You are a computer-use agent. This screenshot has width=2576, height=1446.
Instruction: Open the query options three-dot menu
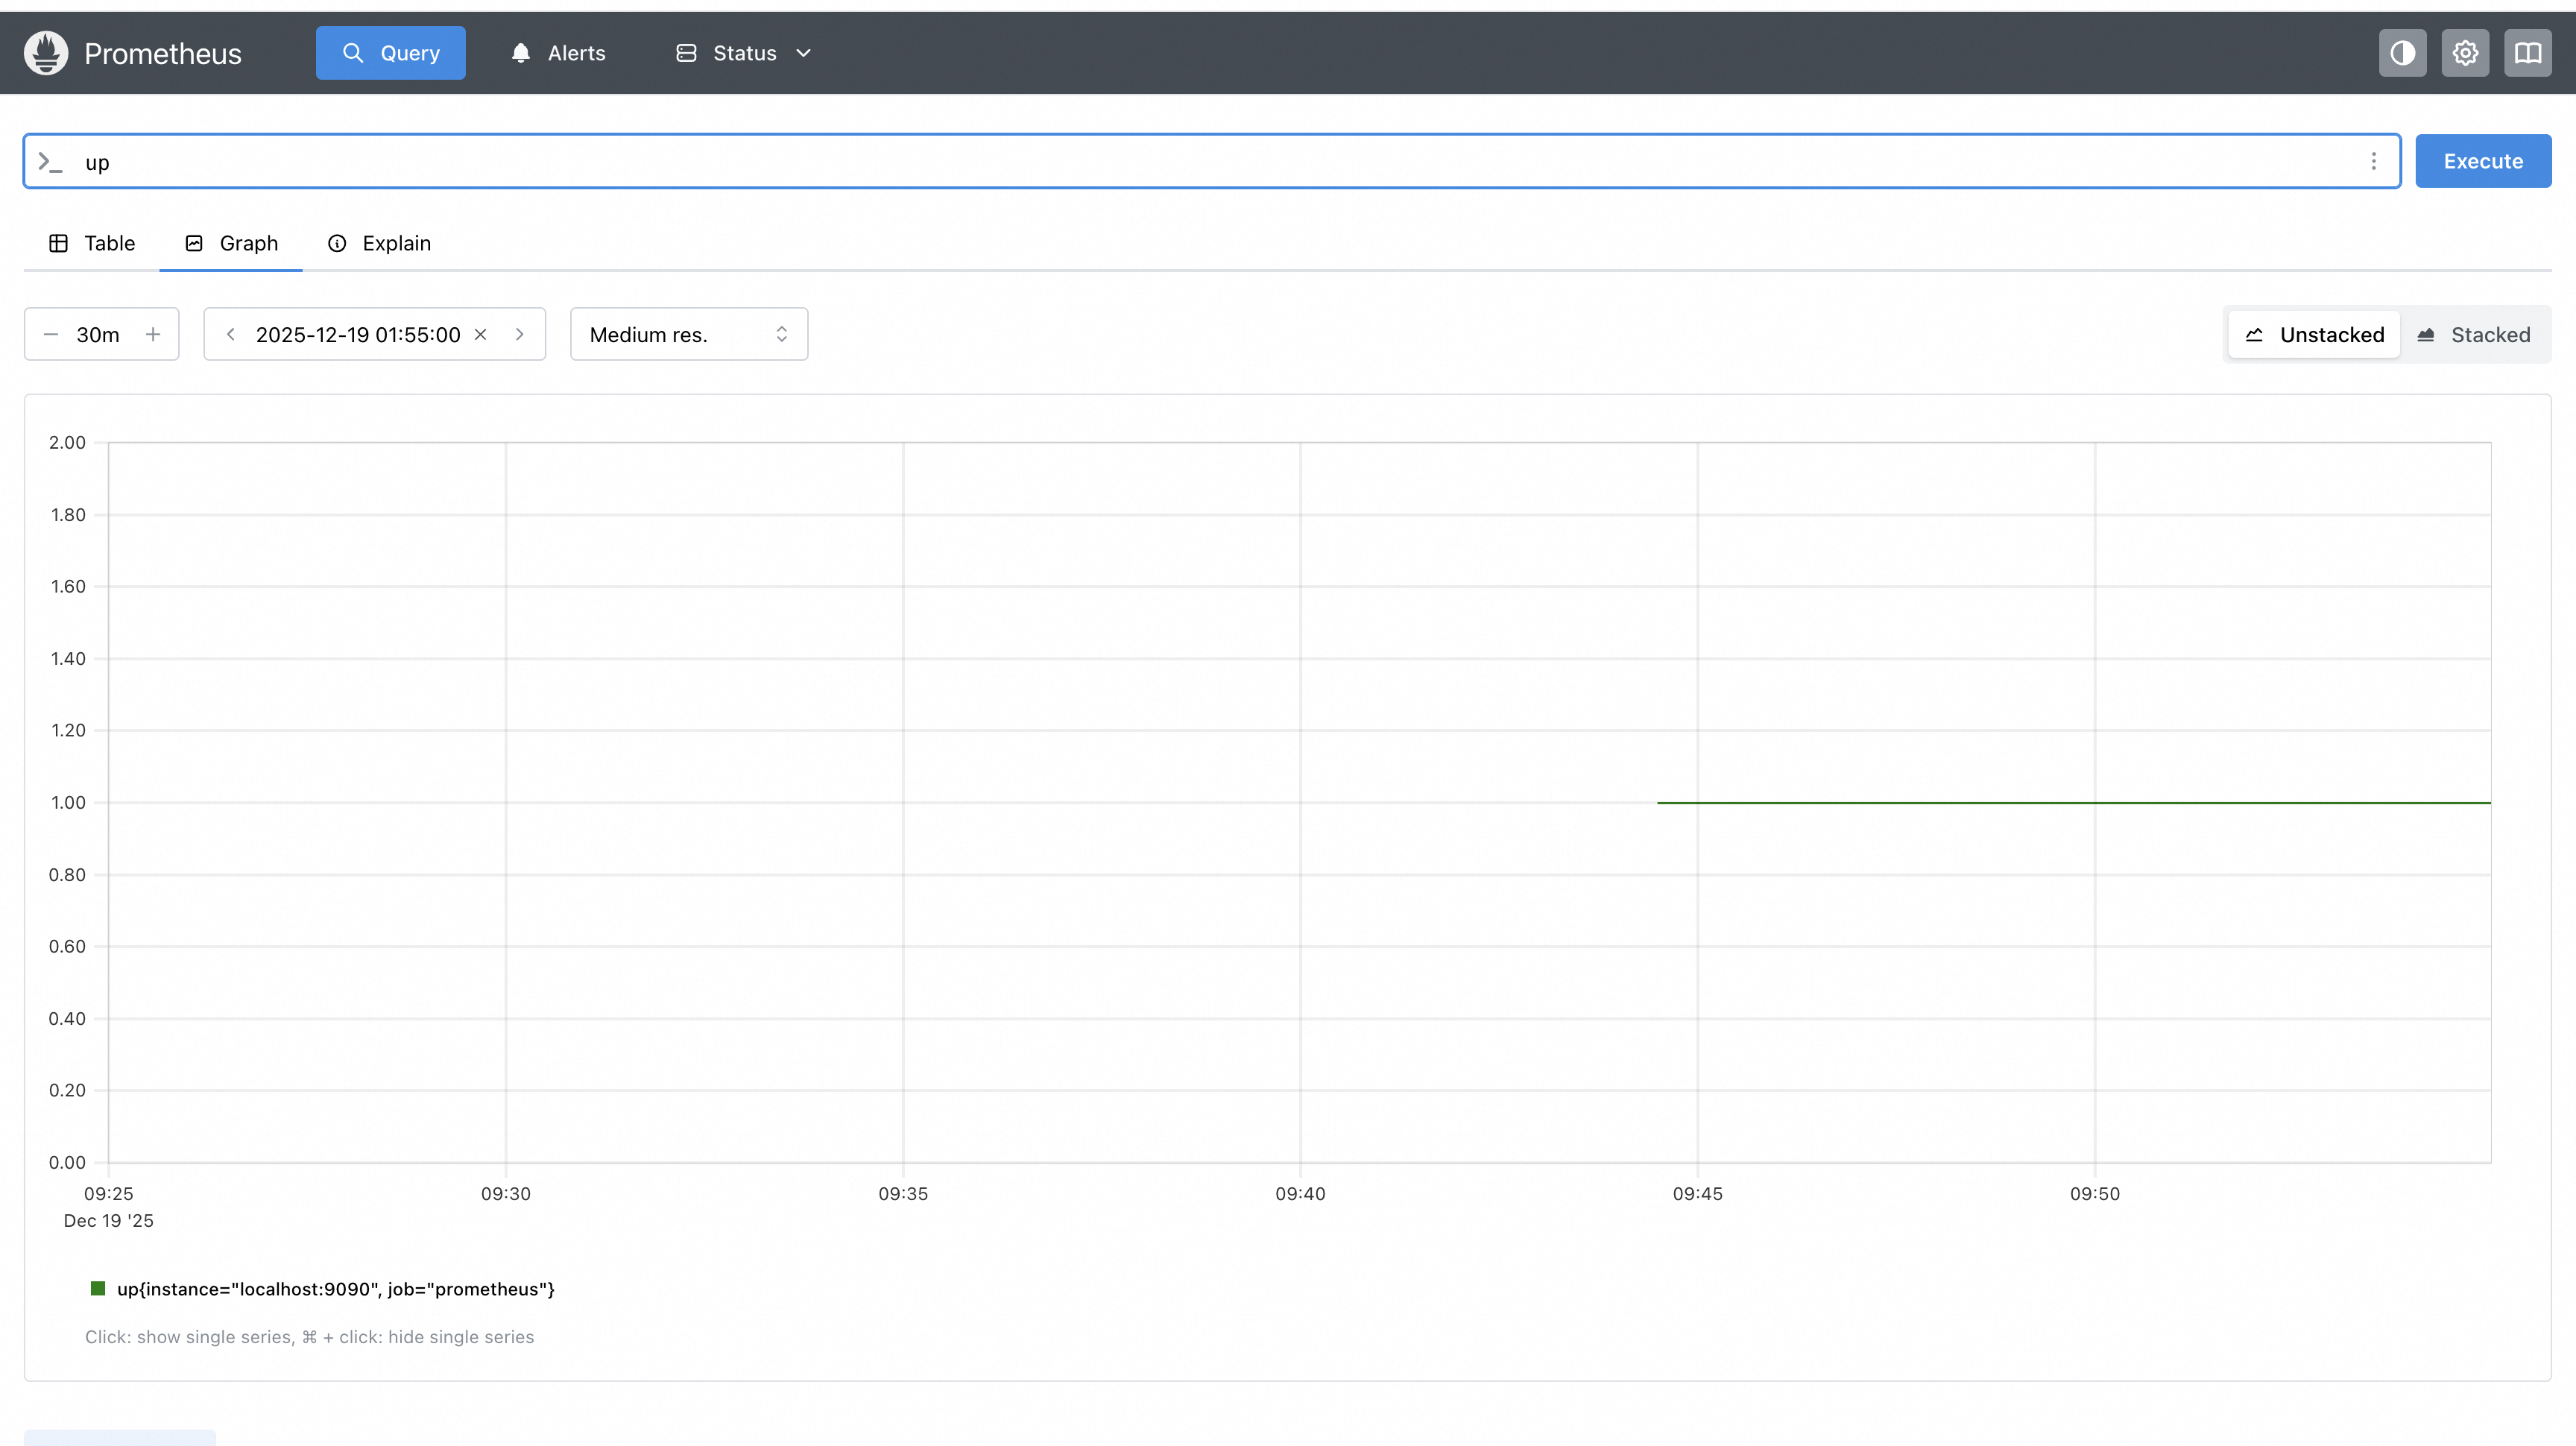(2373, 161)
